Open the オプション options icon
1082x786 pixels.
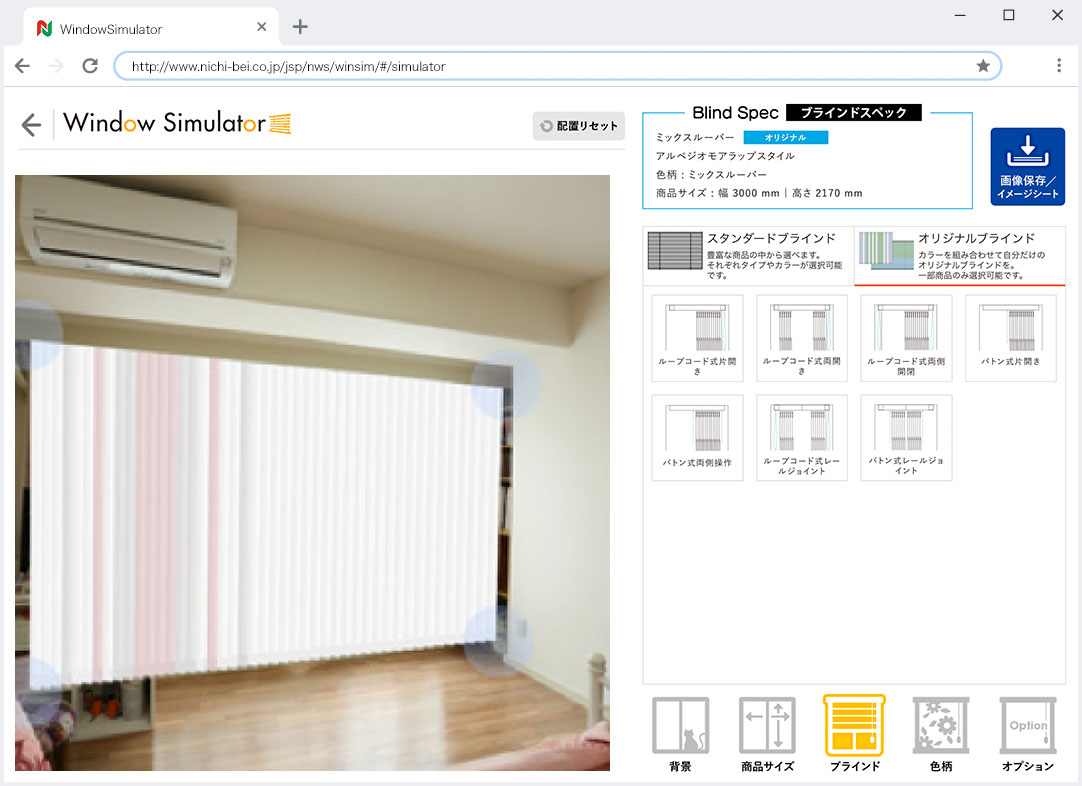tap(1028, 734)
